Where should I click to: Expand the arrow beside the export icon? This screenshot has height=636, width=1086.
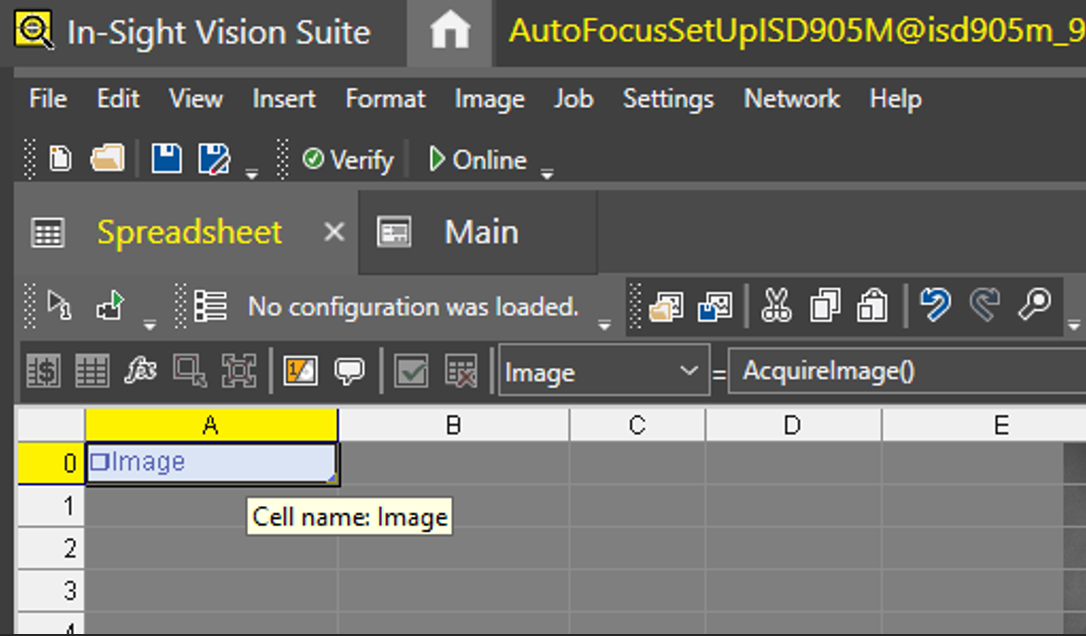click(x=150, y=324)
